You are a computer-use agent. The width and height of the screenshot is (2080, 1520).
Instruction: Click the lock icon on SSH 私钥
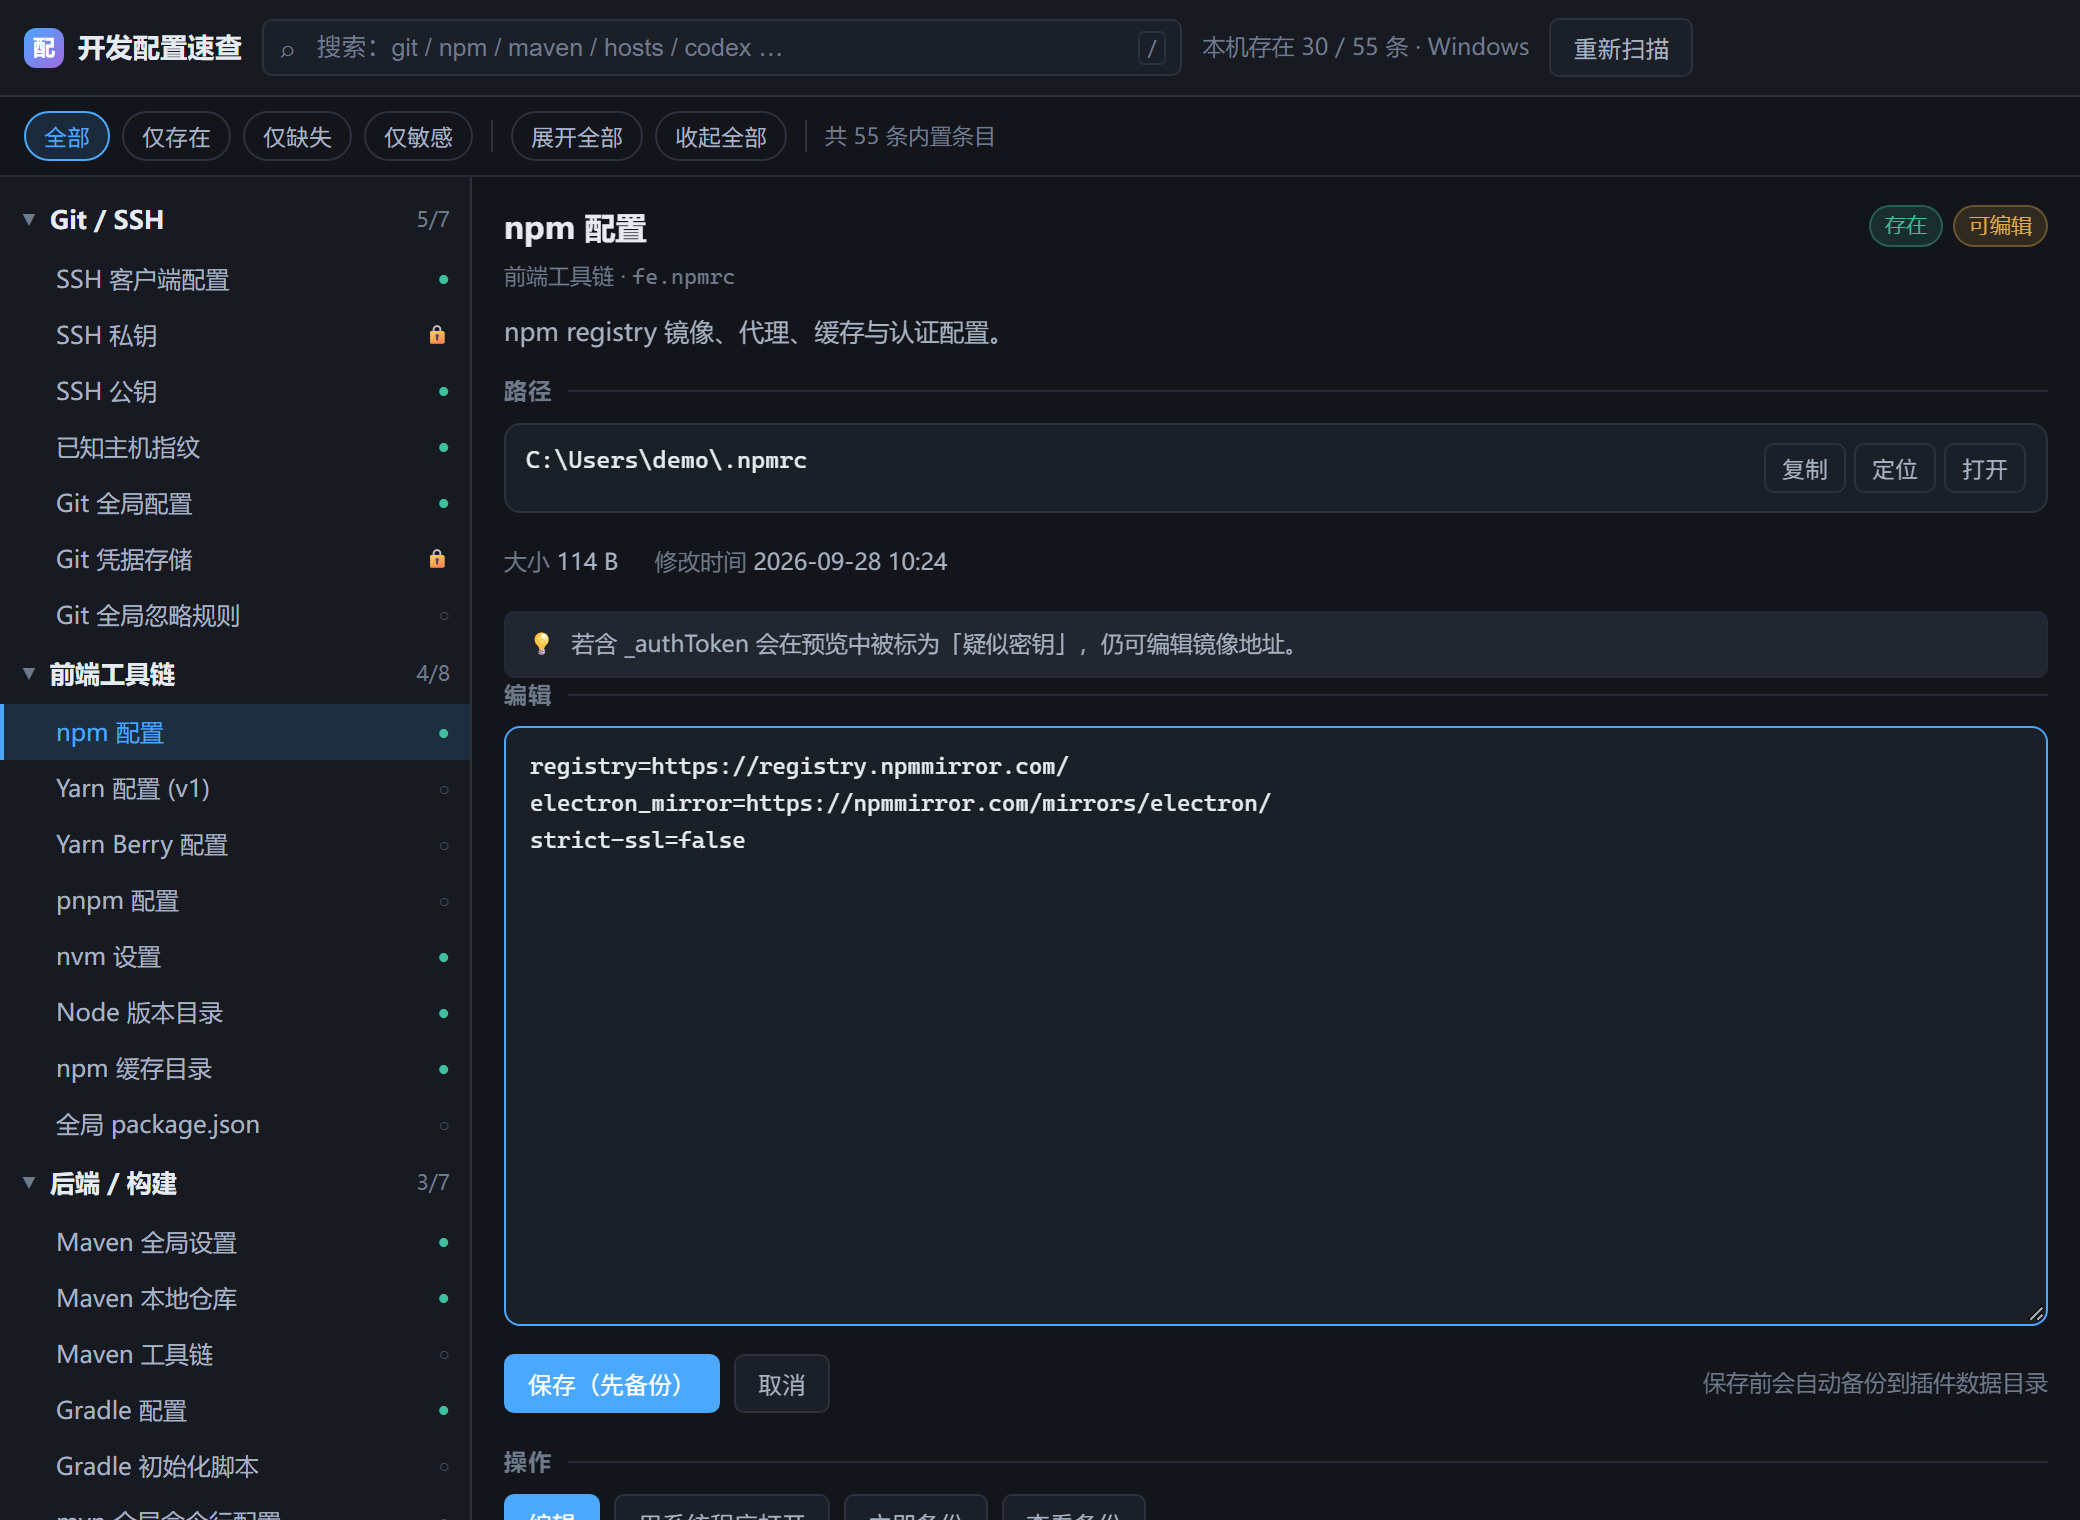(x=437, y=335)
